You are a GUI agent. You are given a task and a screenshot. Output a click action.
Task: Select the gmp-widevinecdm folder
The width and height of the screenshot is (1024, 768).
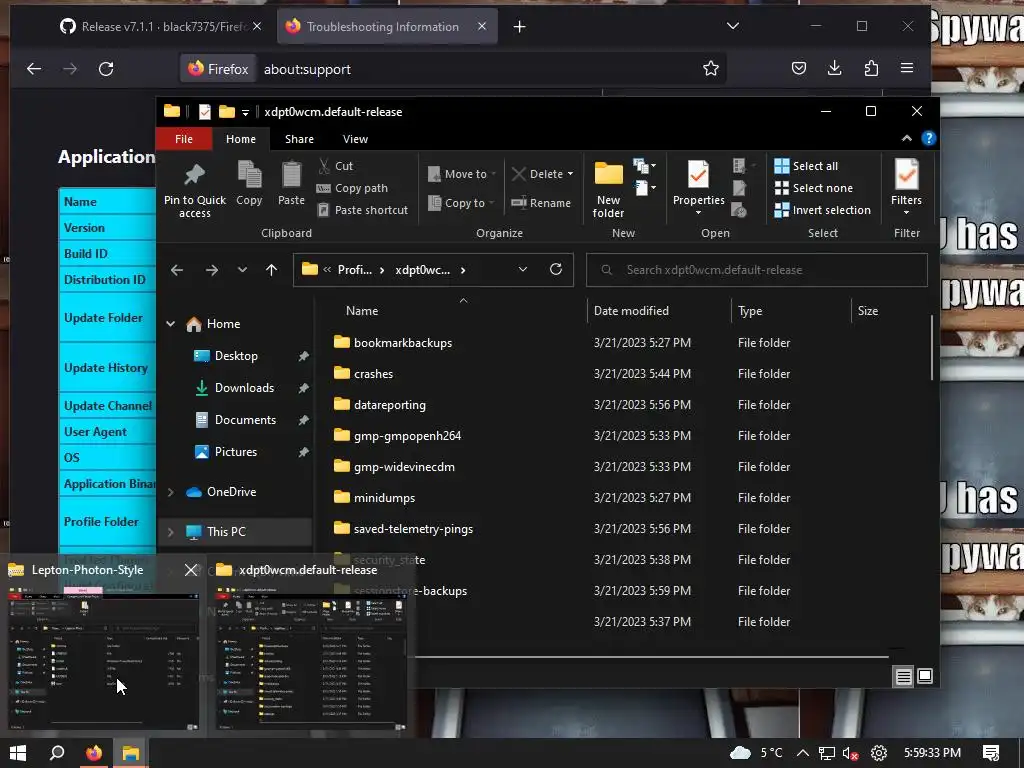[404, 467]
